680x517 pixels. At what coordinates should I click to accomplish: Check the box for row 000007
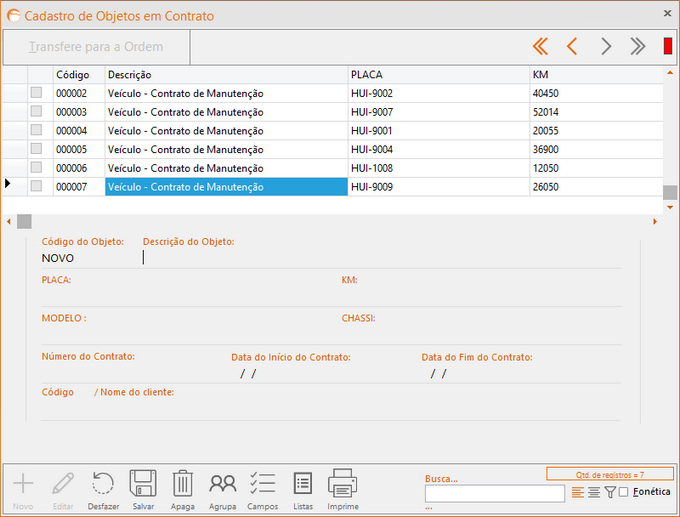(36, 186)
